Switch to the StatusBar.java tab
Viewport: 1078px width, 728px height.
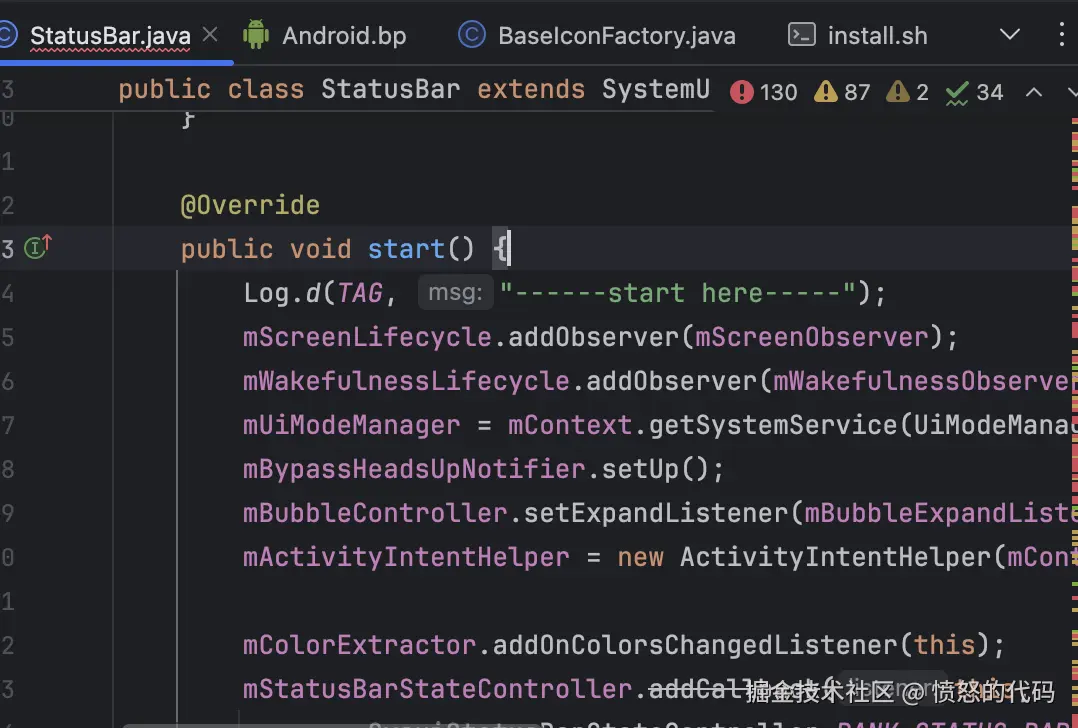click(110, 35)
